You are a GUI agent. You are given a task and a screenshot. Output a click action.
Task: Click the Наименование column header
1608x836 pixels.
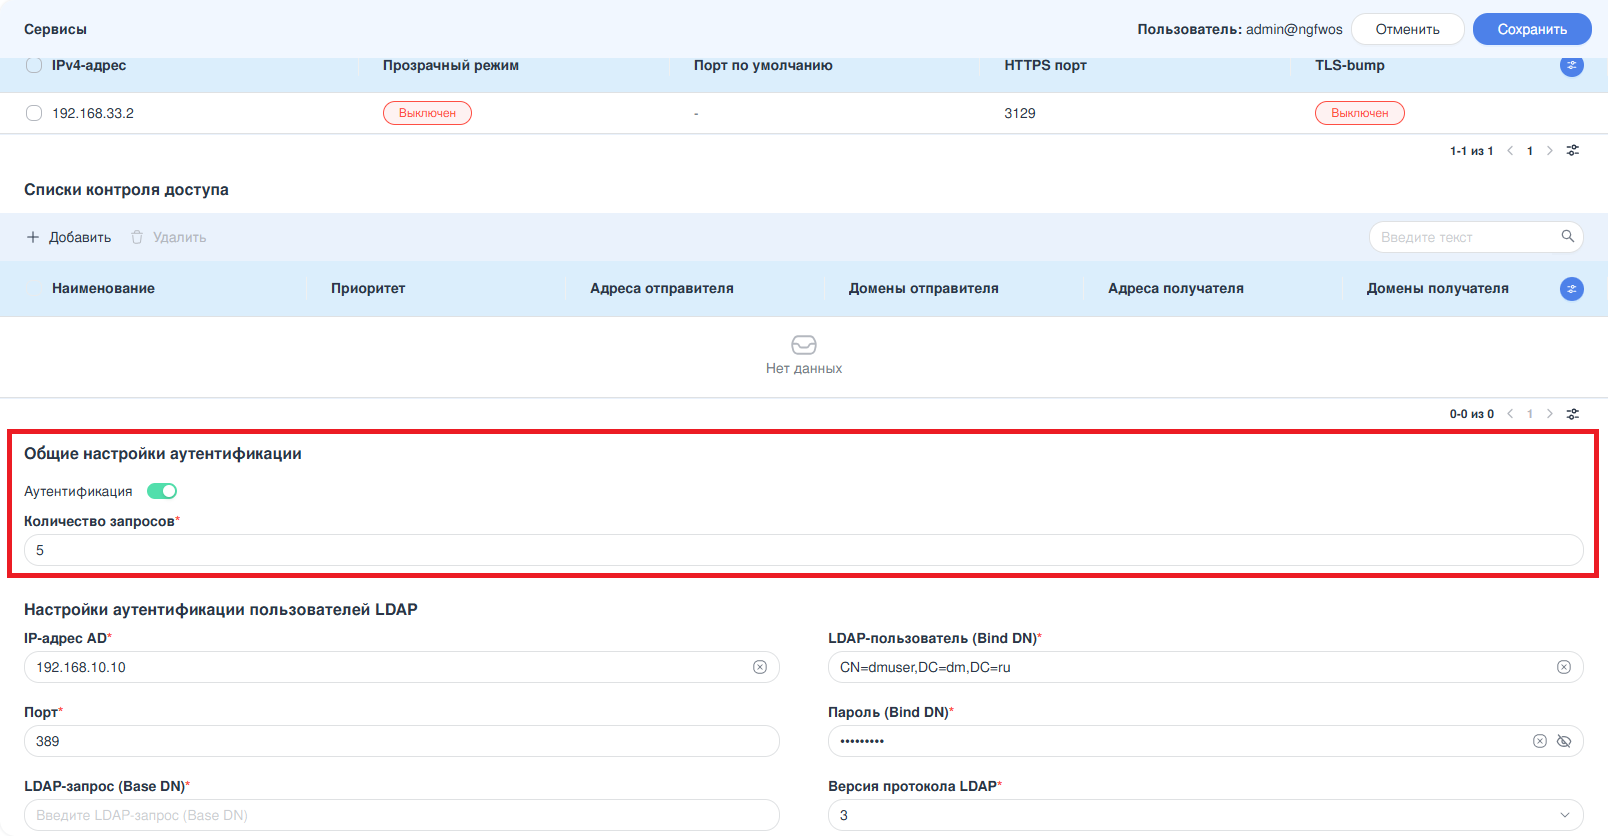[x=103, y=288]
